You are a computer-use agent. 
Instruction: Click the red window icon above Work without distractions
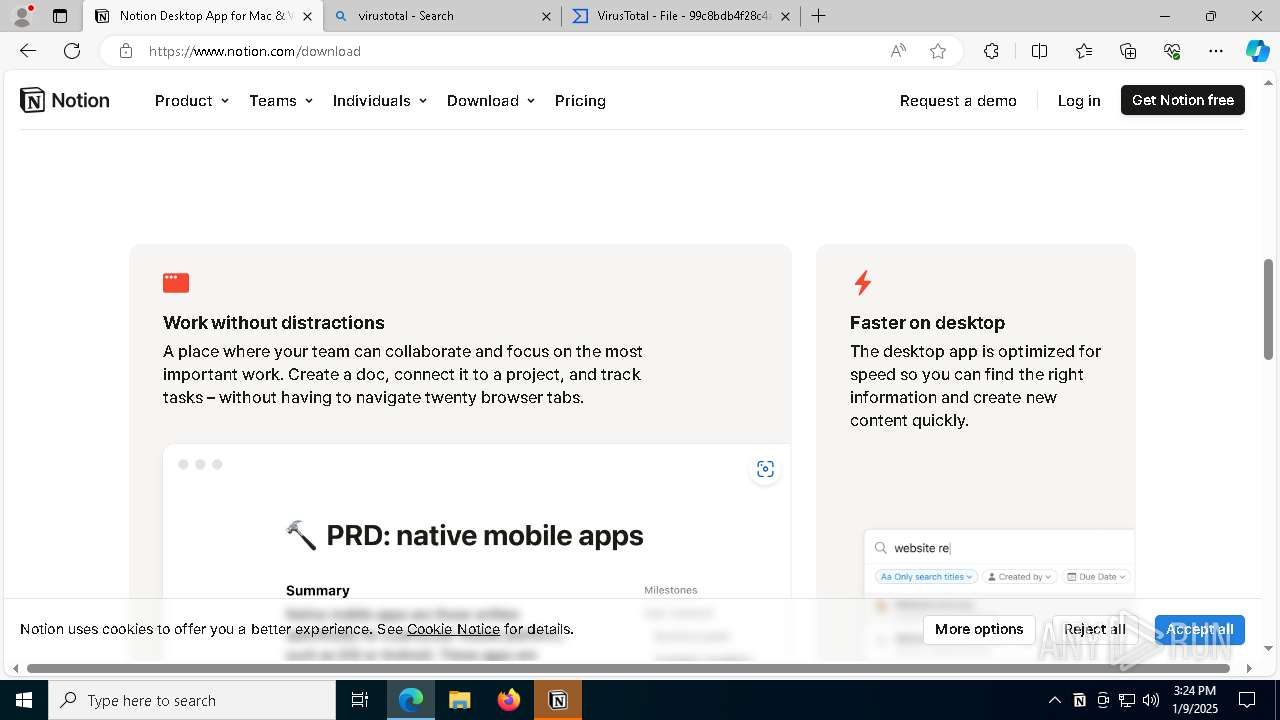176,283
